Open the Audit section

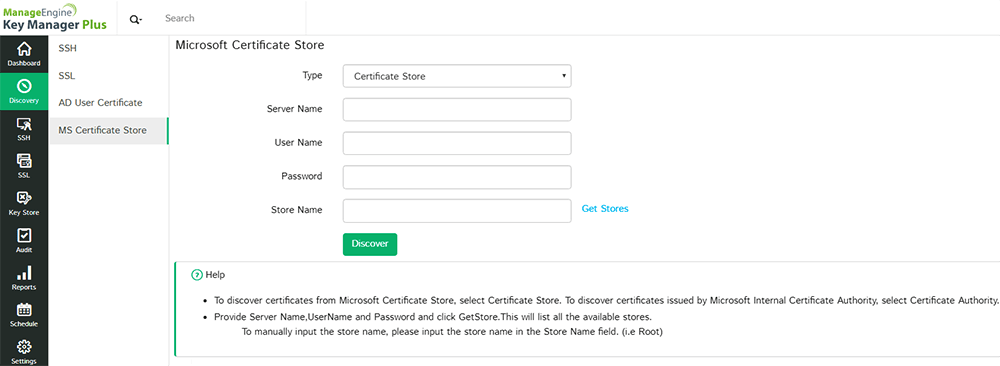tap(24, 240)
